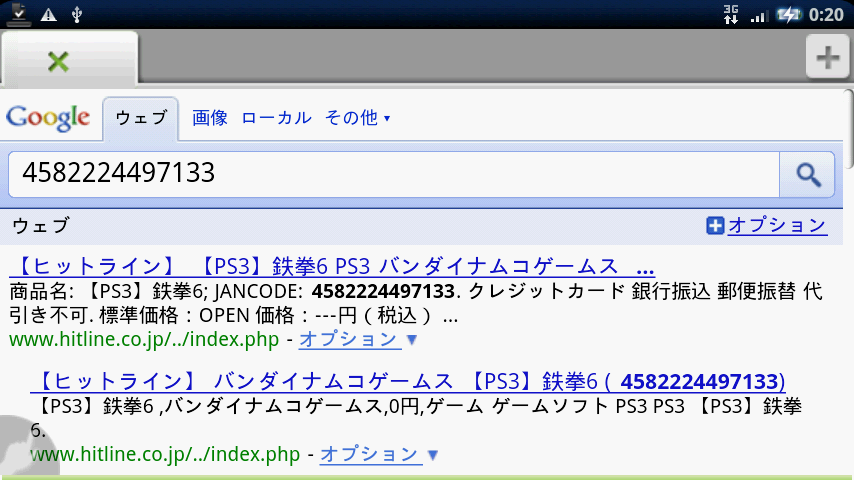Viewport: 854px width, 480px height.
Task: Open a new tab with plus button
Action: [x=827, y=57]
